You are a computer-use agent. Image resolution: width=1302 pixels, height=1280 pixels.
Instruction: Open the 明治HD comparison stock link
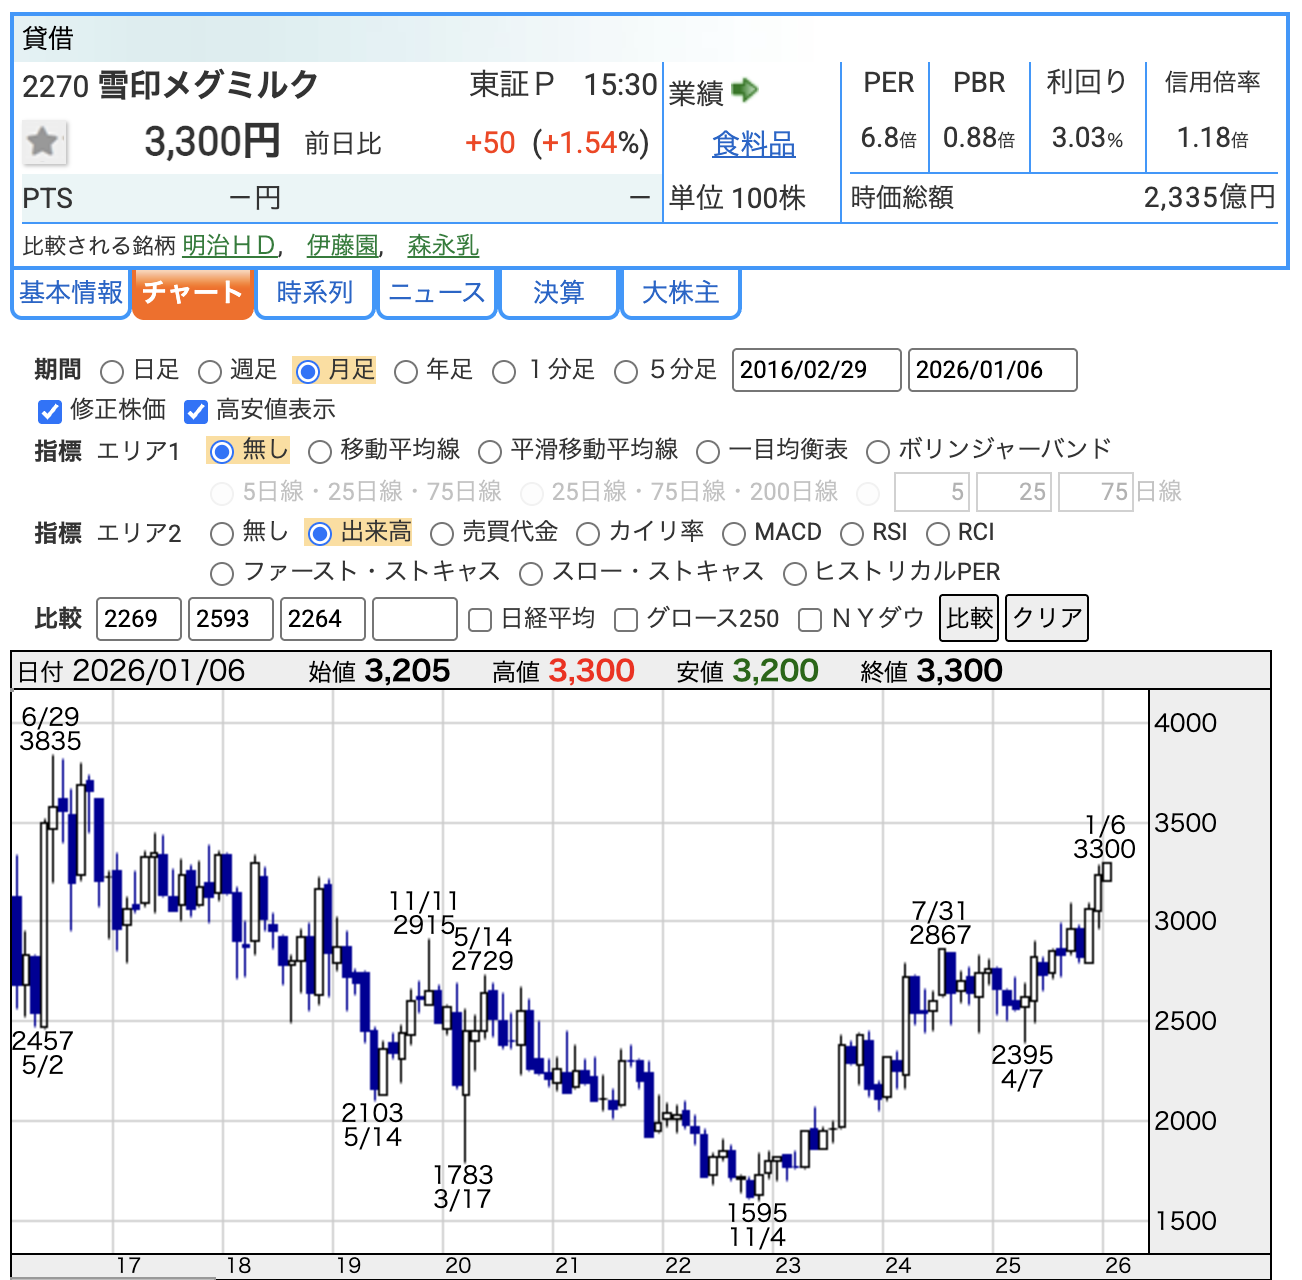coord(229,246)
